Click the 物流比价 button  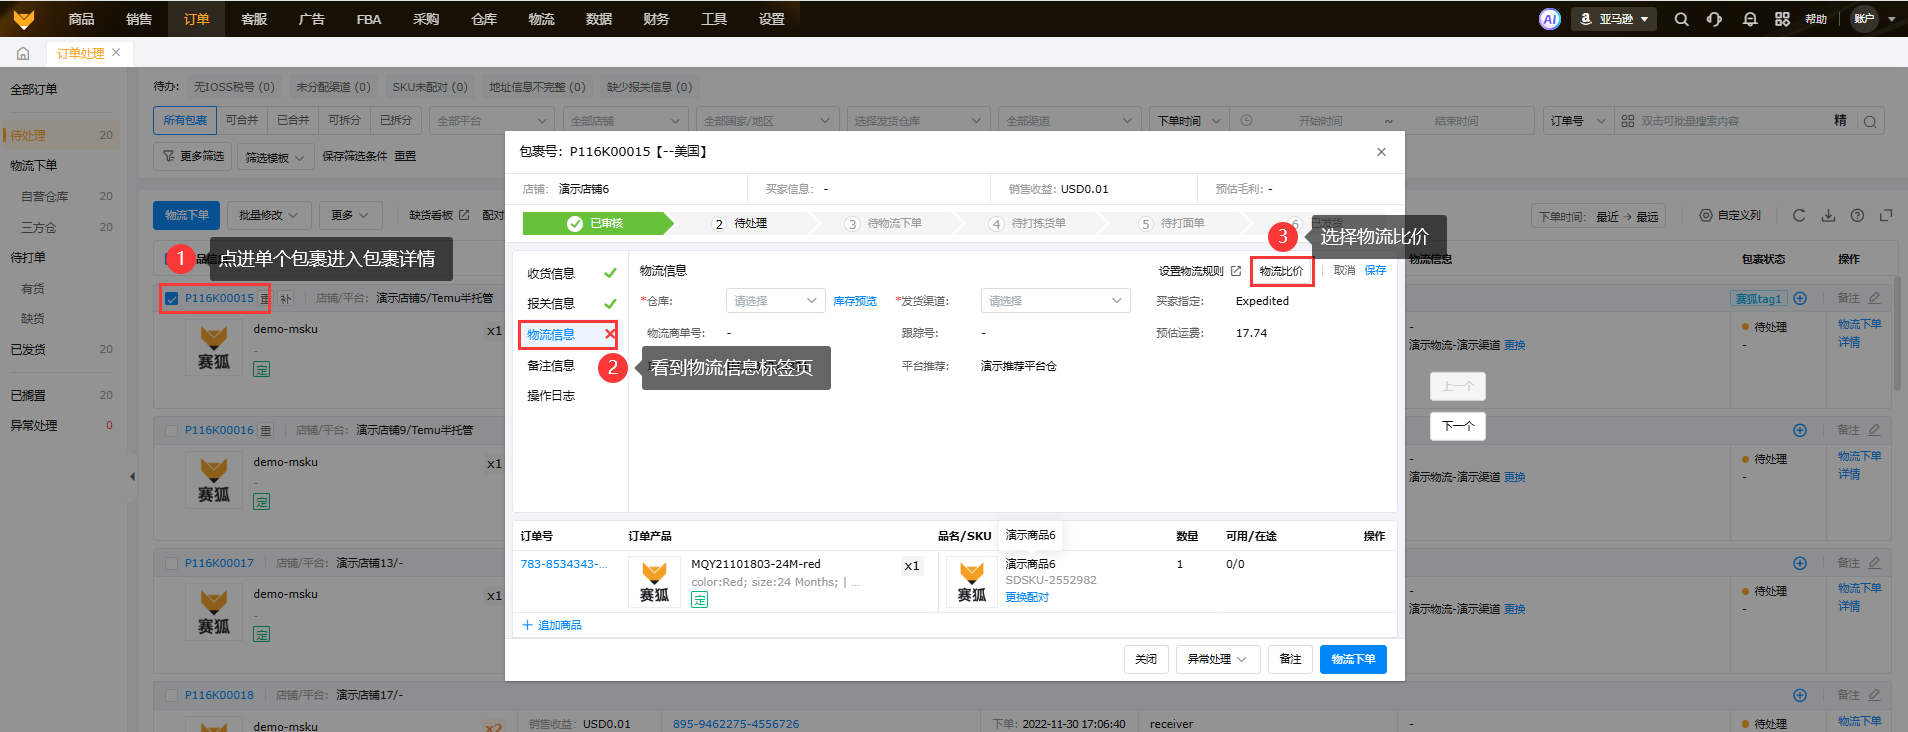1281,271
